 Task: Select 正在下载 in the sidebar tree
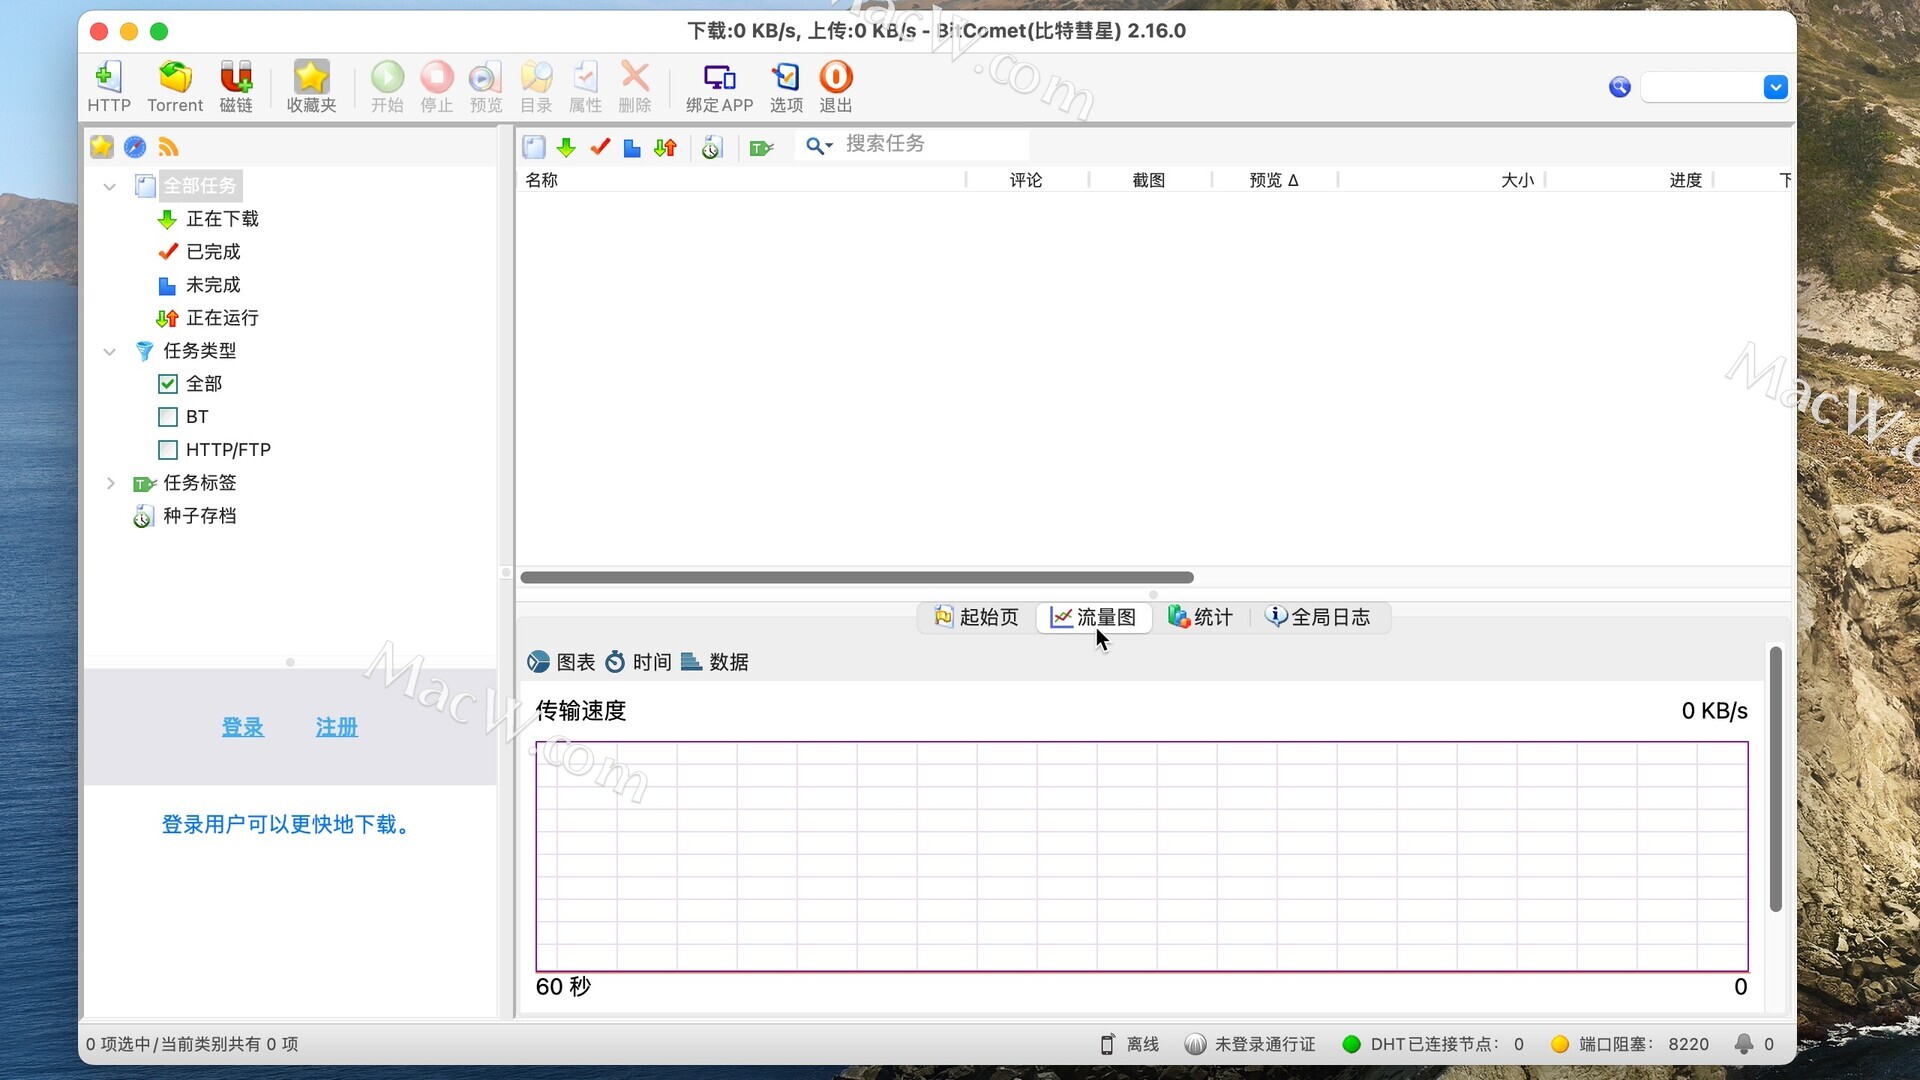pyautogui.click(x=208, y=219)
